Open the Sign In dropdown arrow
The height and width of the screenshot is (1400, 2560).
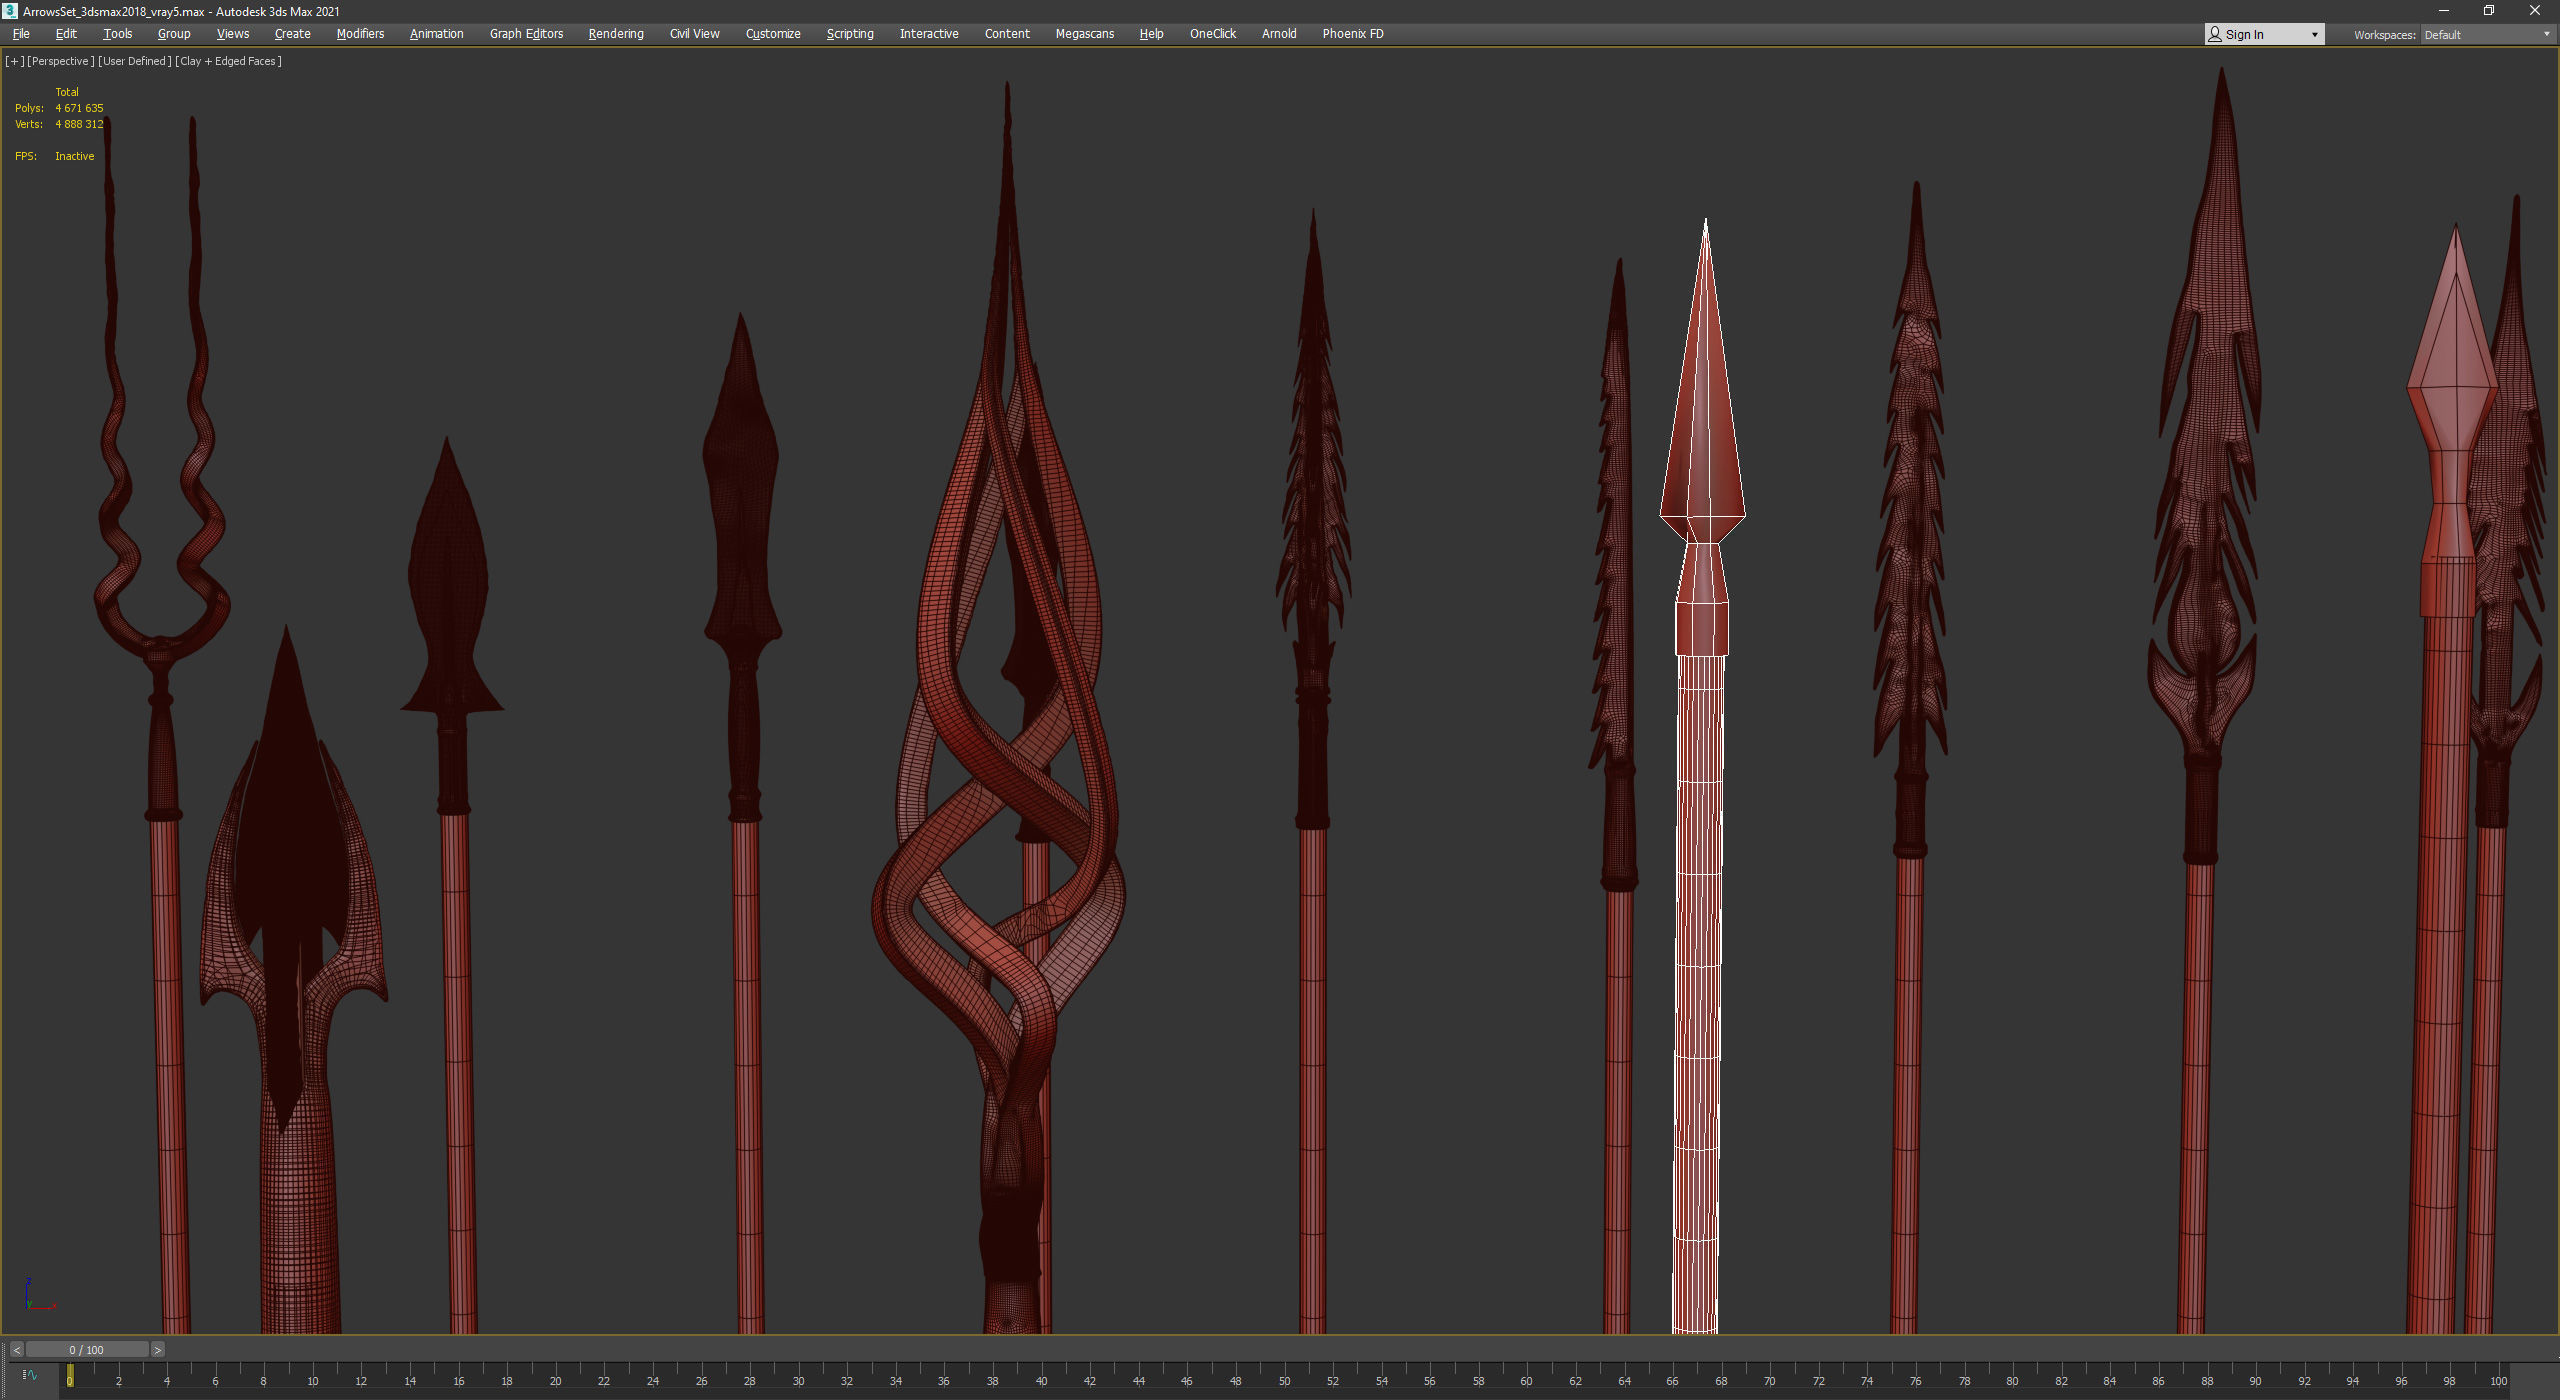pyautogui.click(x=2314, y=35)
